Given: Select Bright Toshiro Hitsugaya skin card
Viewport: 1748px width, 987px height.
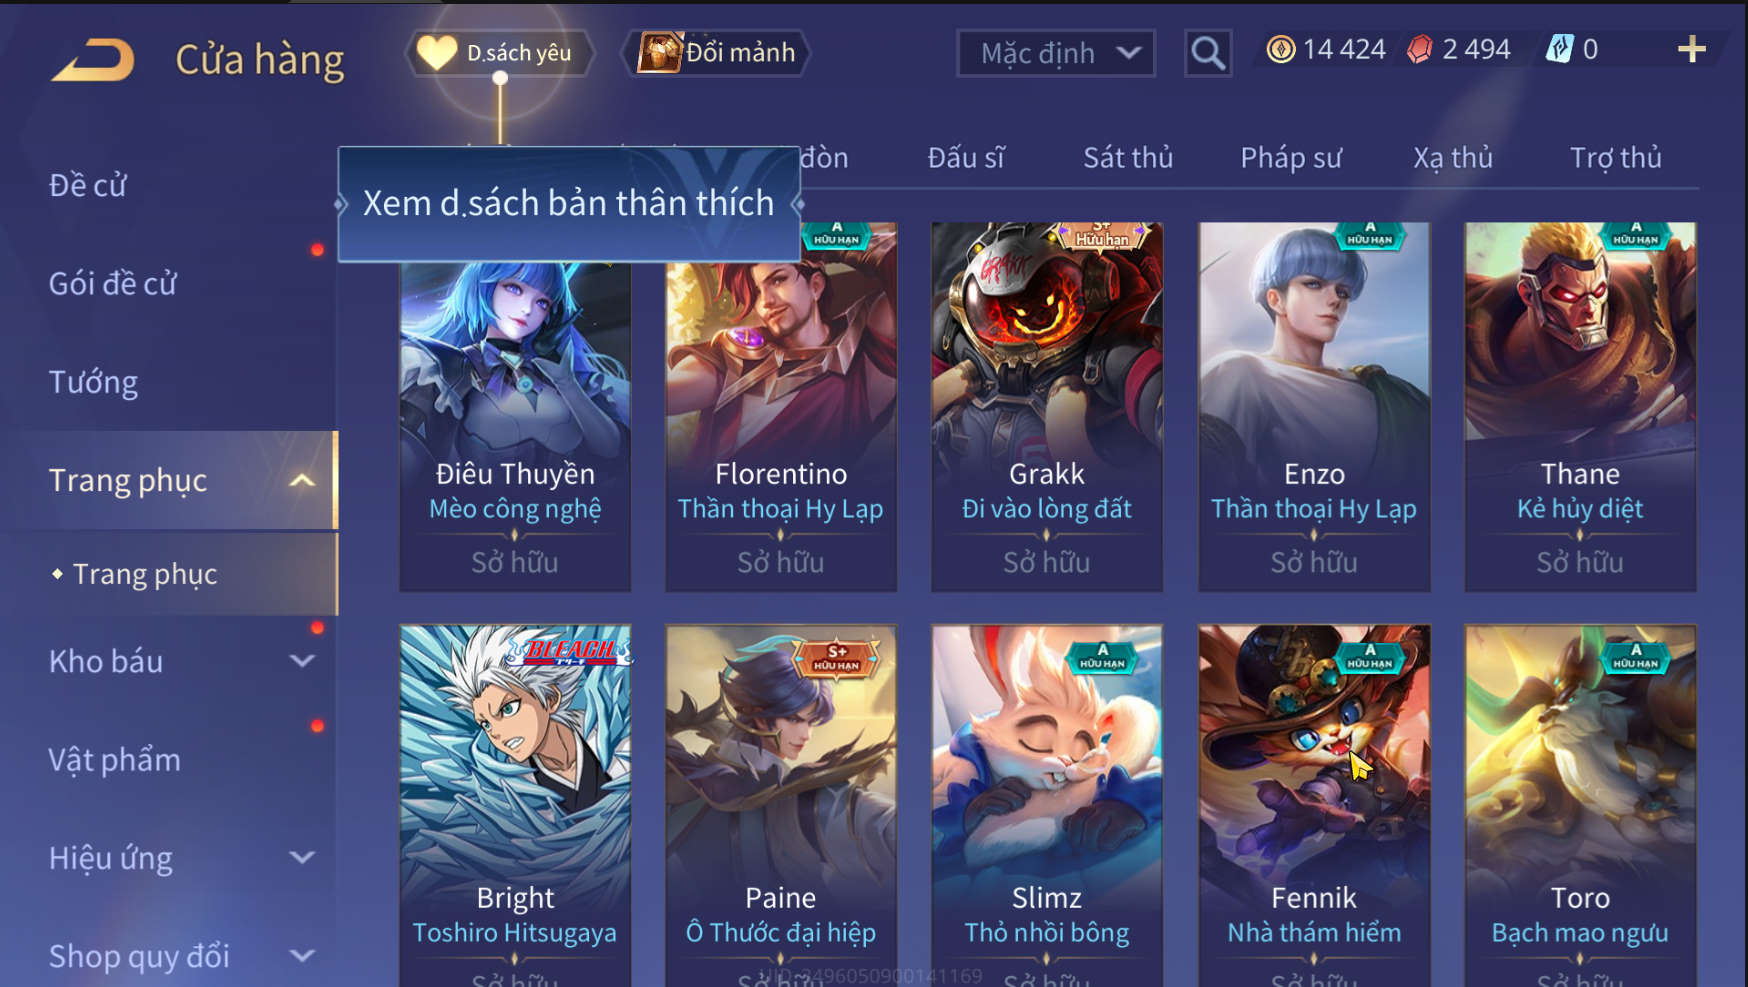Looking at the screenshot, I should (x=515, y=806).
